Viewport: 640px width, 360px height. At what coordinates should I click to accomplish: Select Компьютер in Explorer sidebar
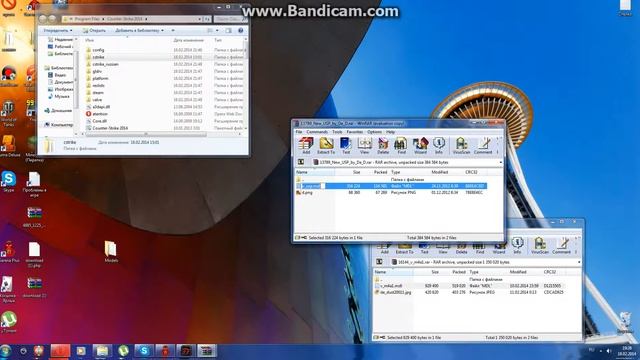tap(58, 124)
